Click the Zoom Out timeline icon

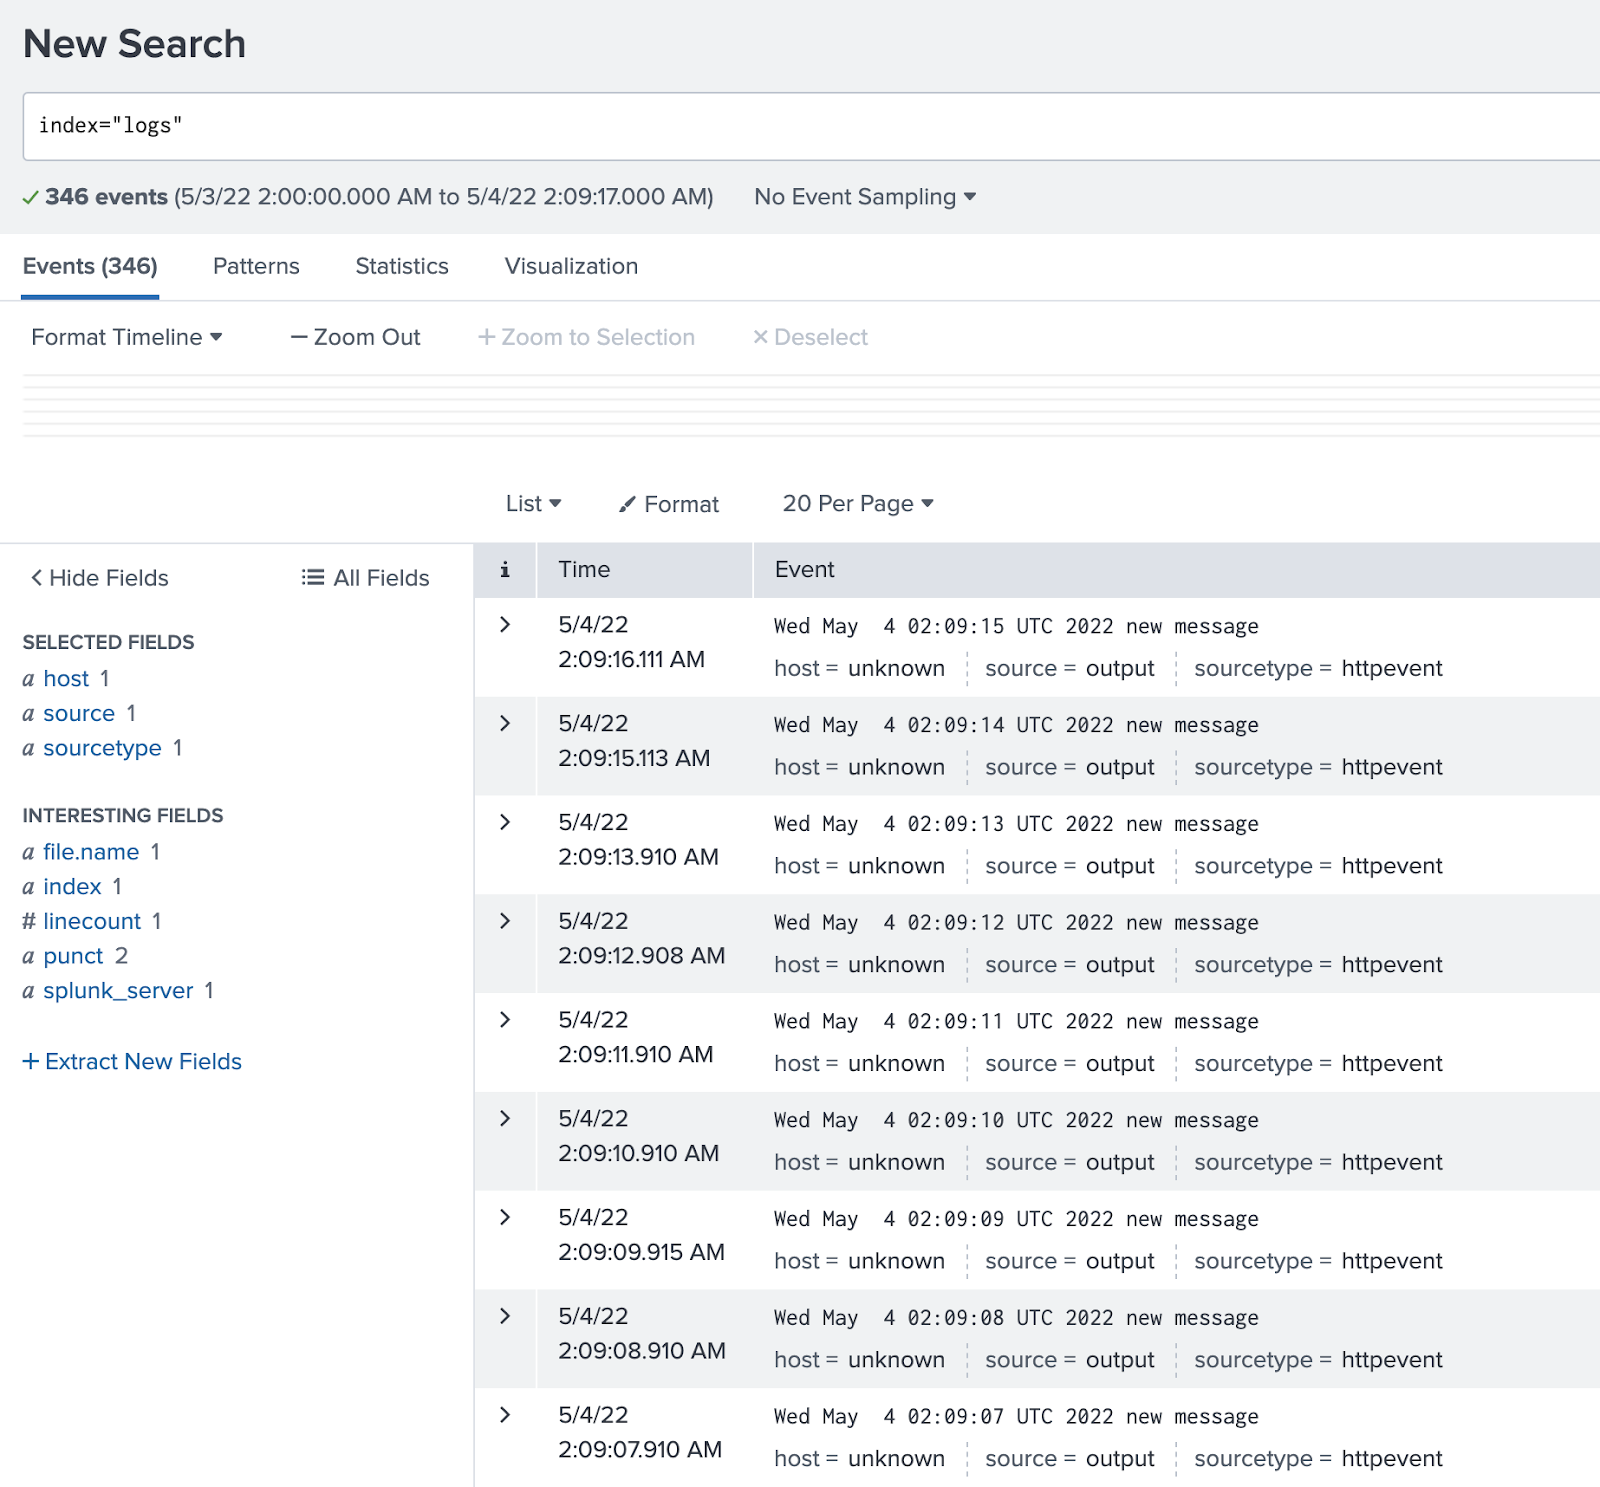point(298,337)
